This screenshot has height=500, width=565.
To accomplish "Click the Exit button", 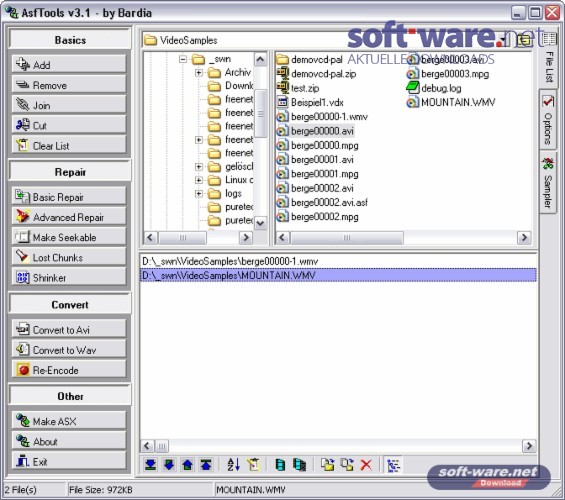I will (x=69, y=461).
